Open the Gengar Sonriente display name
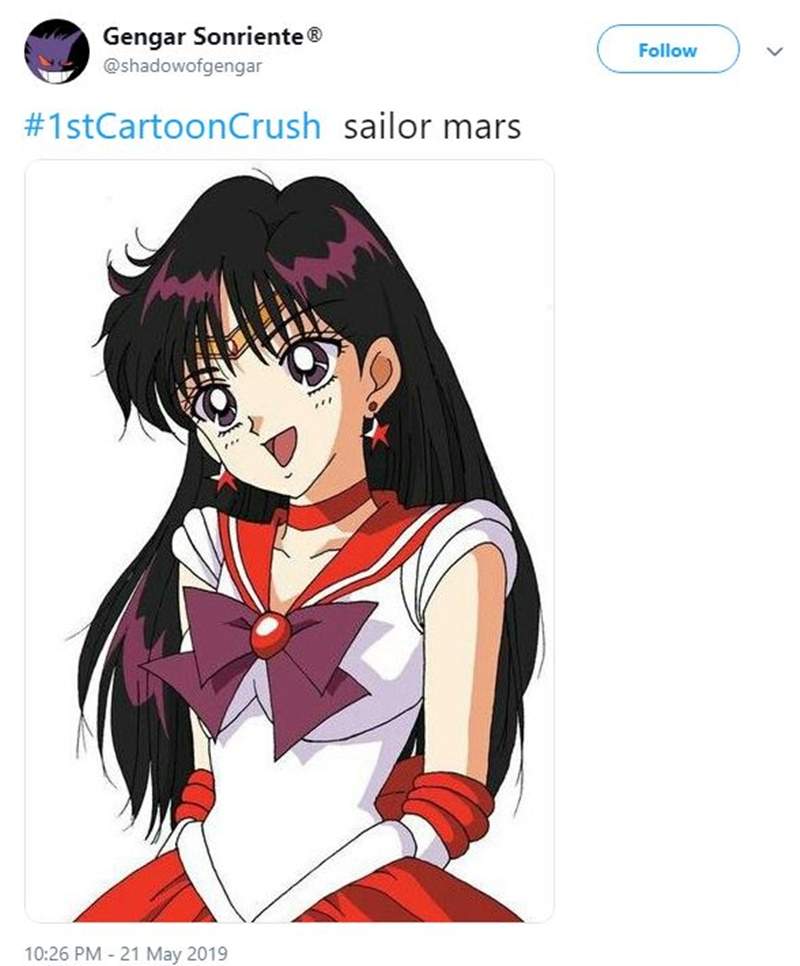This screenshot has height=966, width=800. click(204, 36)
